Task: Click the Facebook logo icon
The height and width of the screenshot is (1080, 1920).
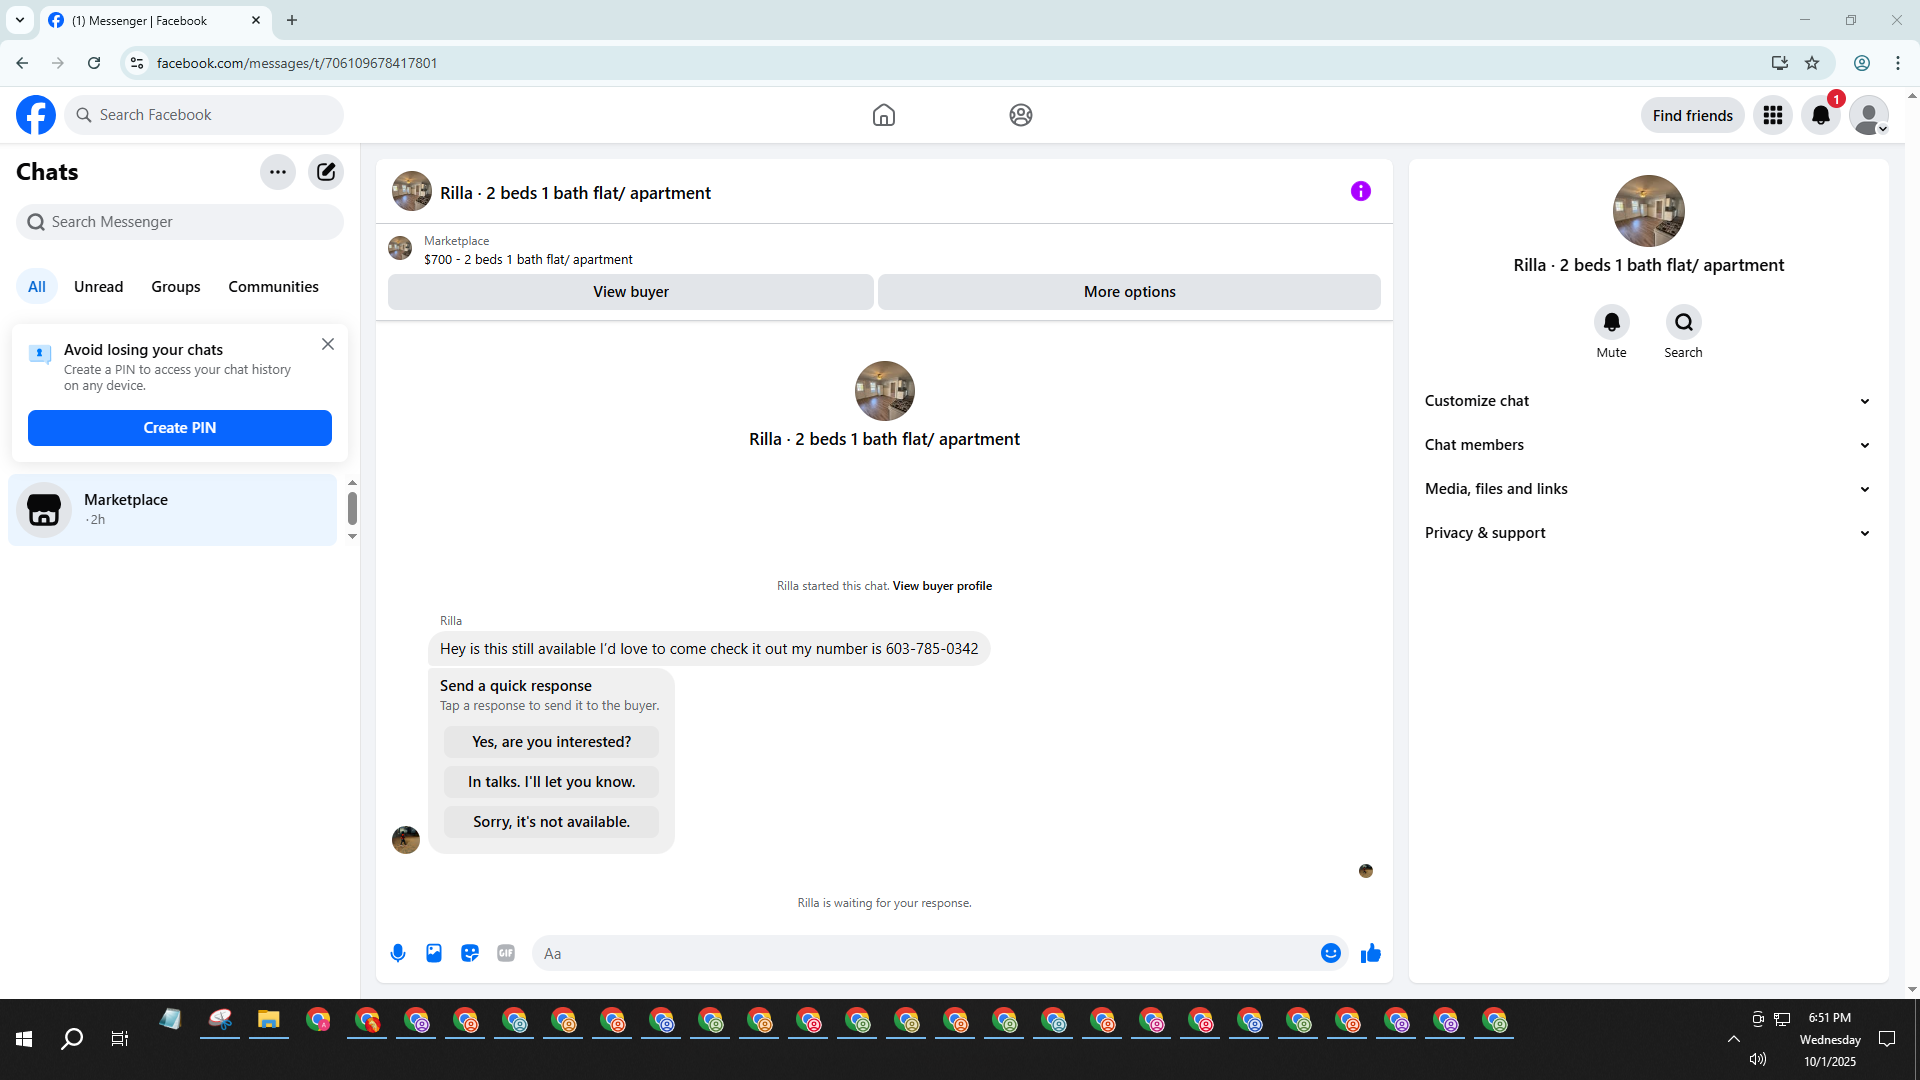Action: pos(36,115)
